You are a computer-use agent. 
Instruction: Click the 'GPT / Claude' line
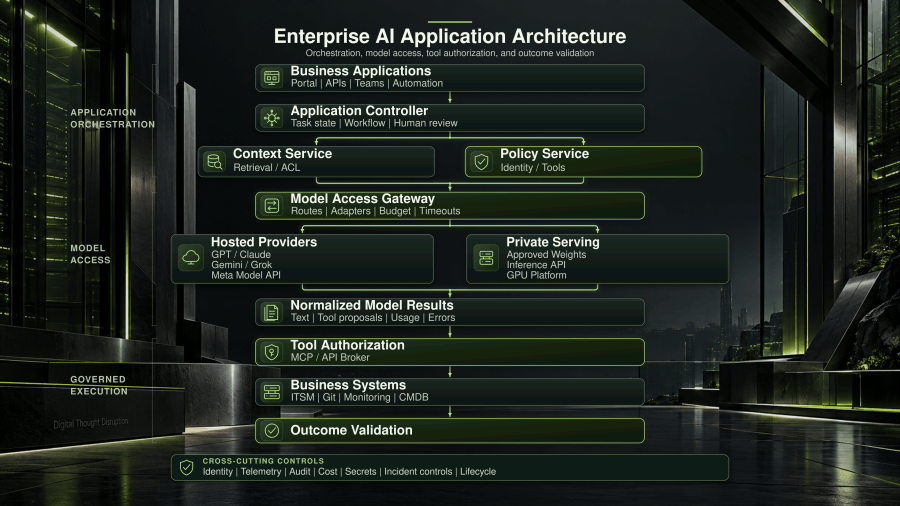coord(240,254)
